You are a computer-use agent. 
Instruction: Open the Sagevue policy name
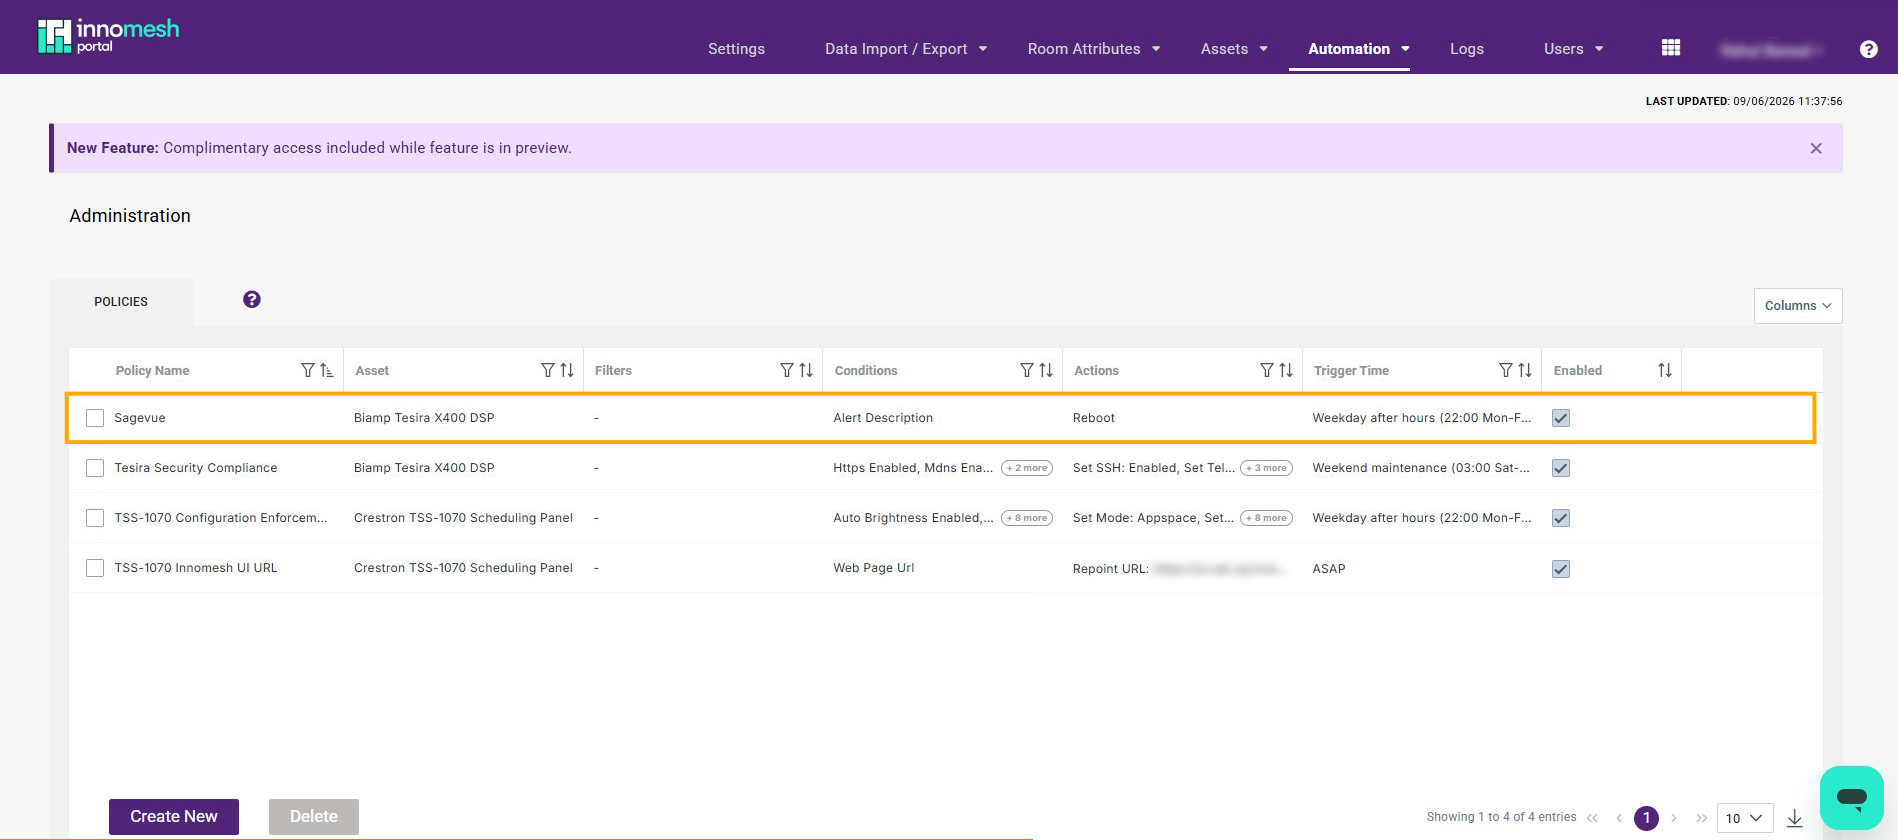[x=140, y=418]
